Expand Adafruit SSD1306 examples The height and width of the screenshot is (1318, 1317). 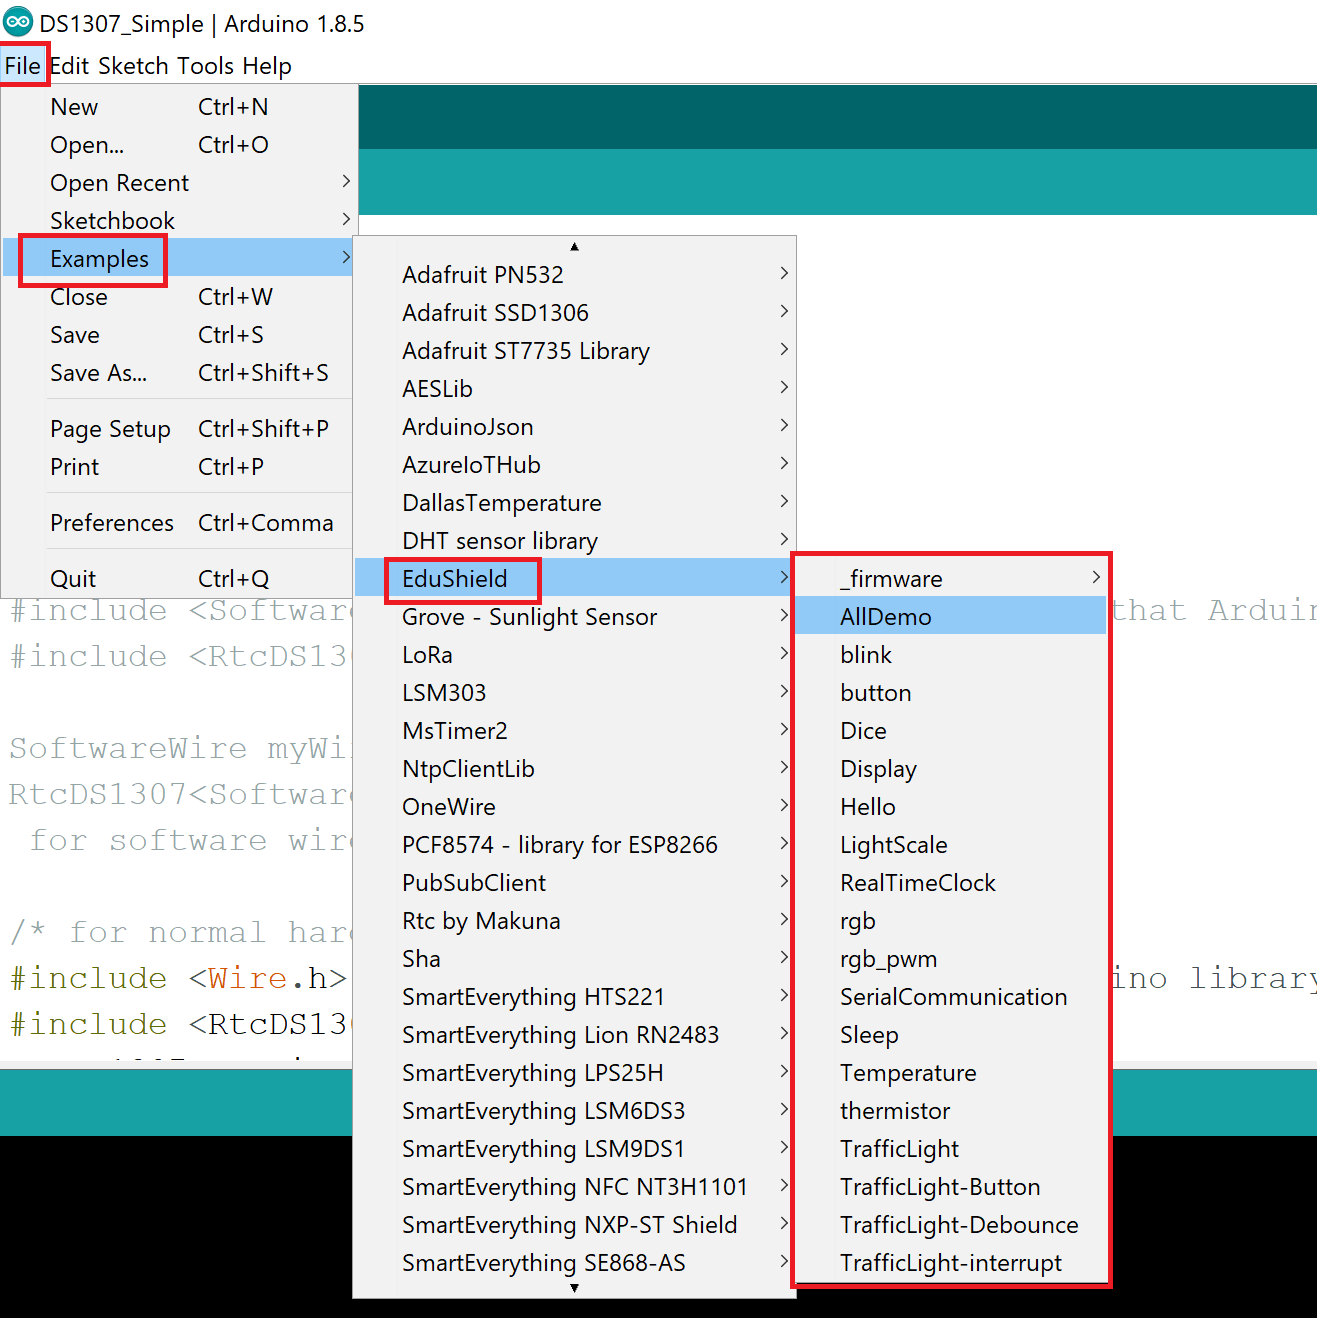tap(575, 313)
